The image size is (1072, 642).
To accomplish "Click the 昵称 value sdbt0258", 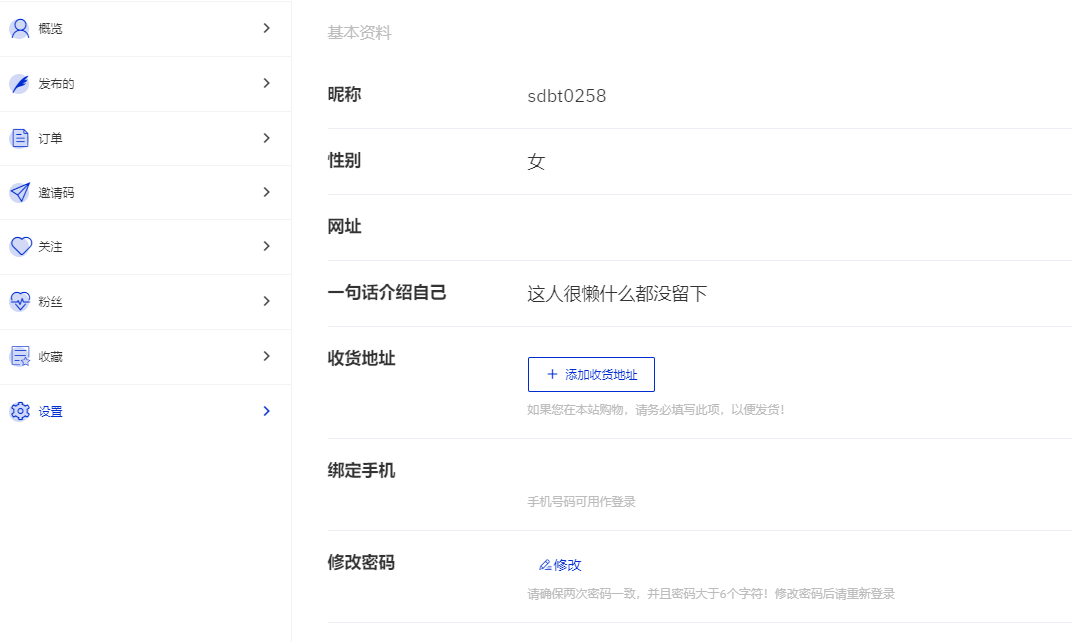I will click(x=566, y=96).
